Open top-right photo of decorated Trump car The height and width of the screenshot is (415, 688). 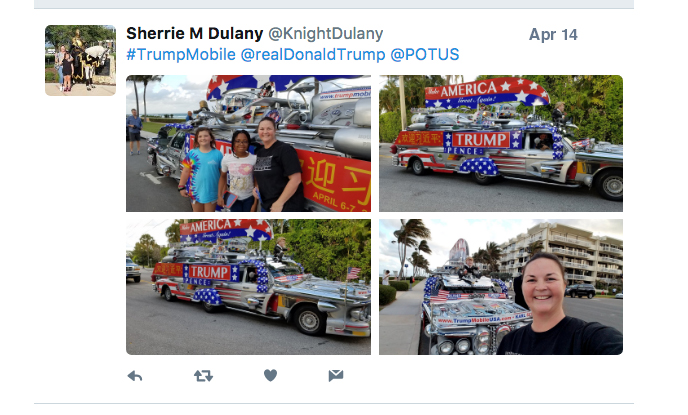pos(501,143)
